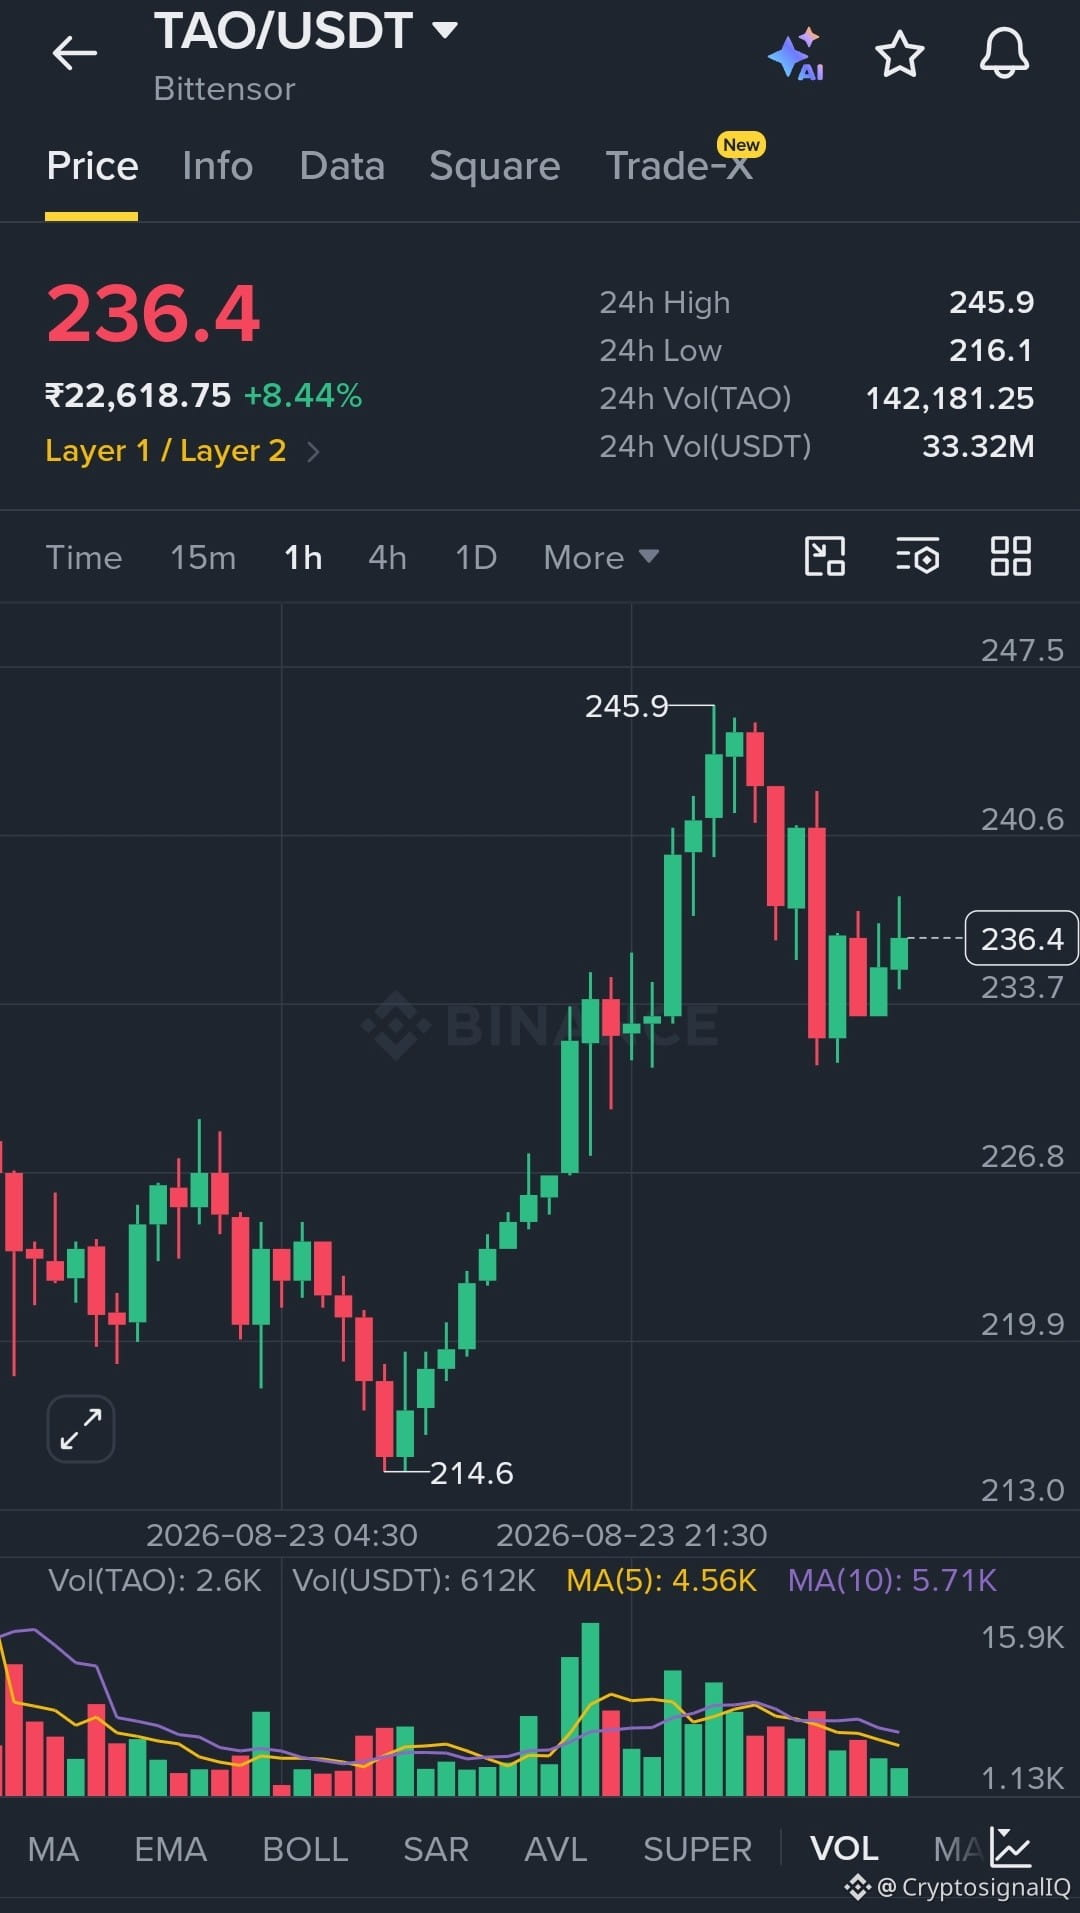Click the 2026-08-23 21:30 time label
1080x1913 pixels.
(632, 1535)
